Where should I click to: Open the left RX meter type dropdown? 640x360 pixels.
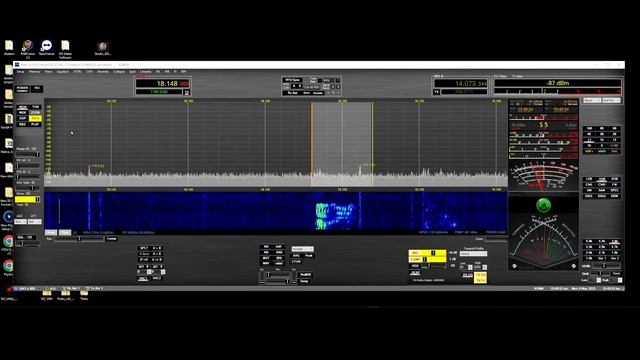(x=592, y=100)
